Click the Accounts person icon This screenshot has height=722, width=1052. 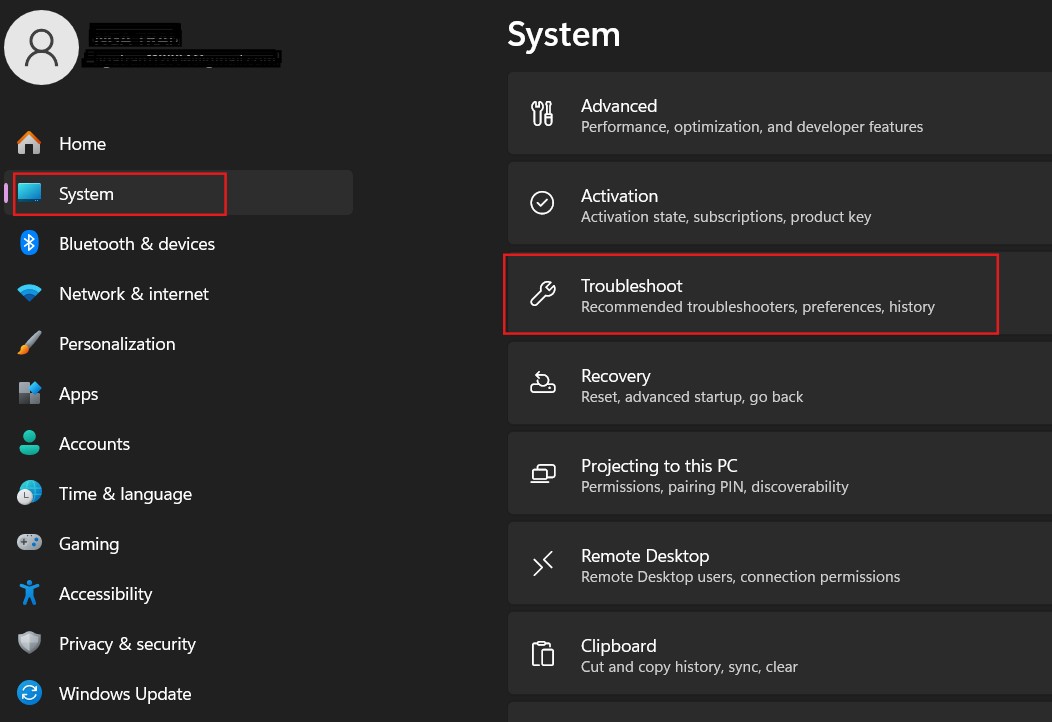(29, 443)
